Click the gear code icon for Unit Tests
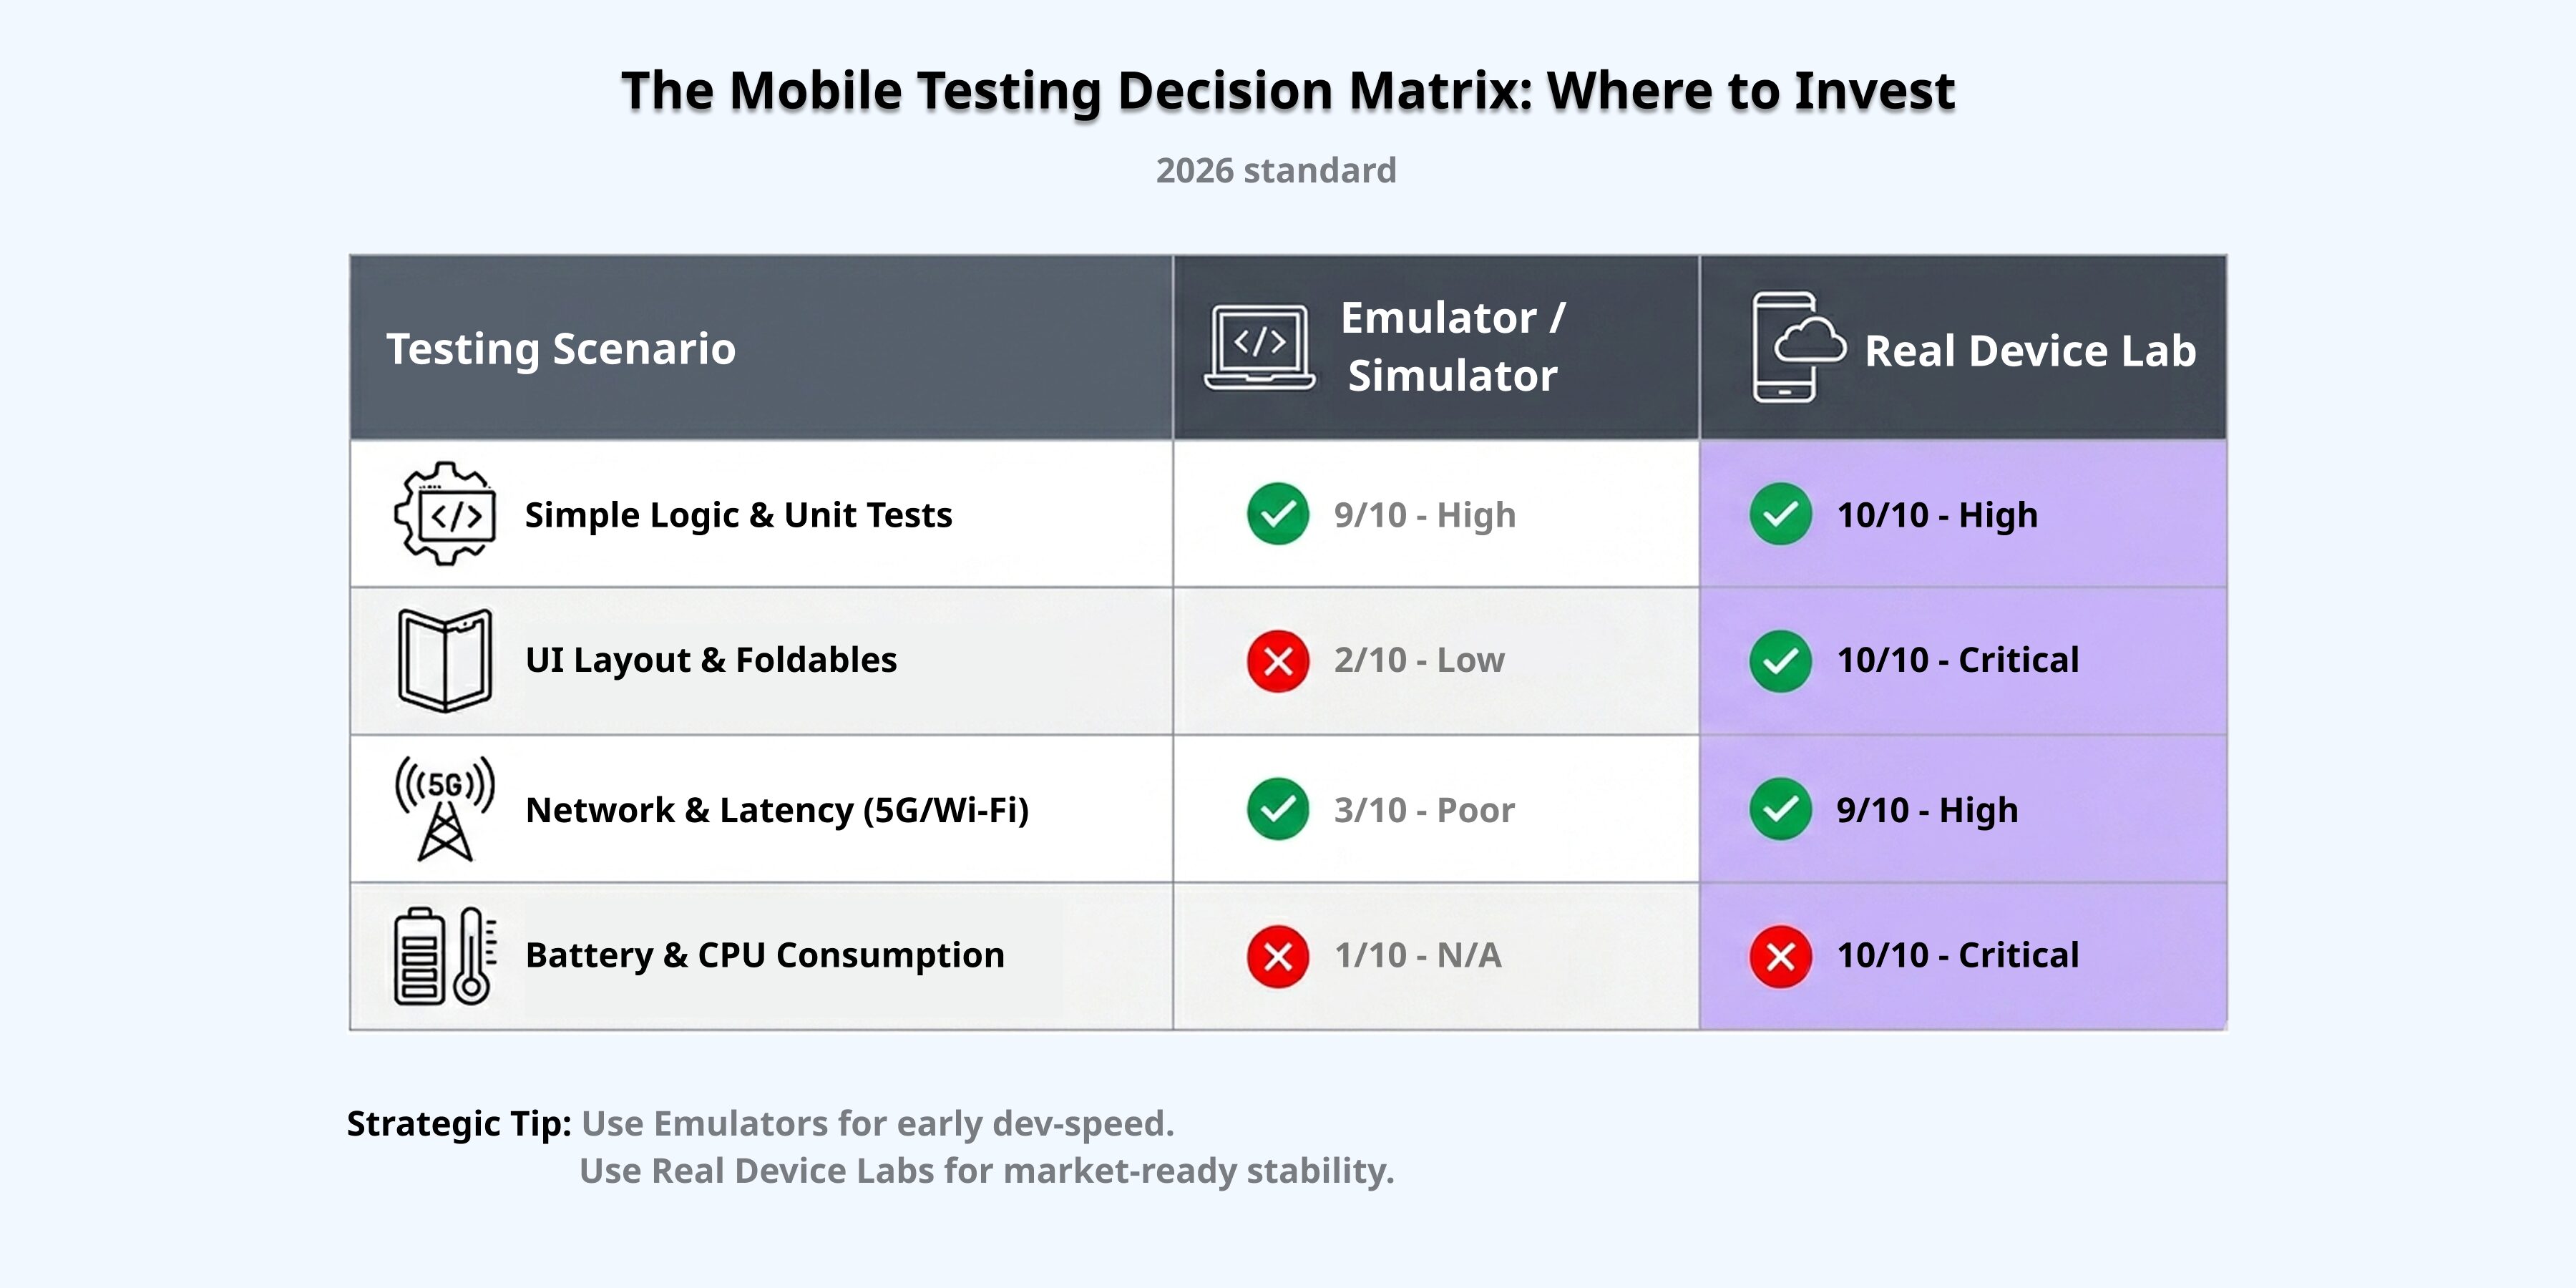 pyautogui.click(x=446, y=514)
